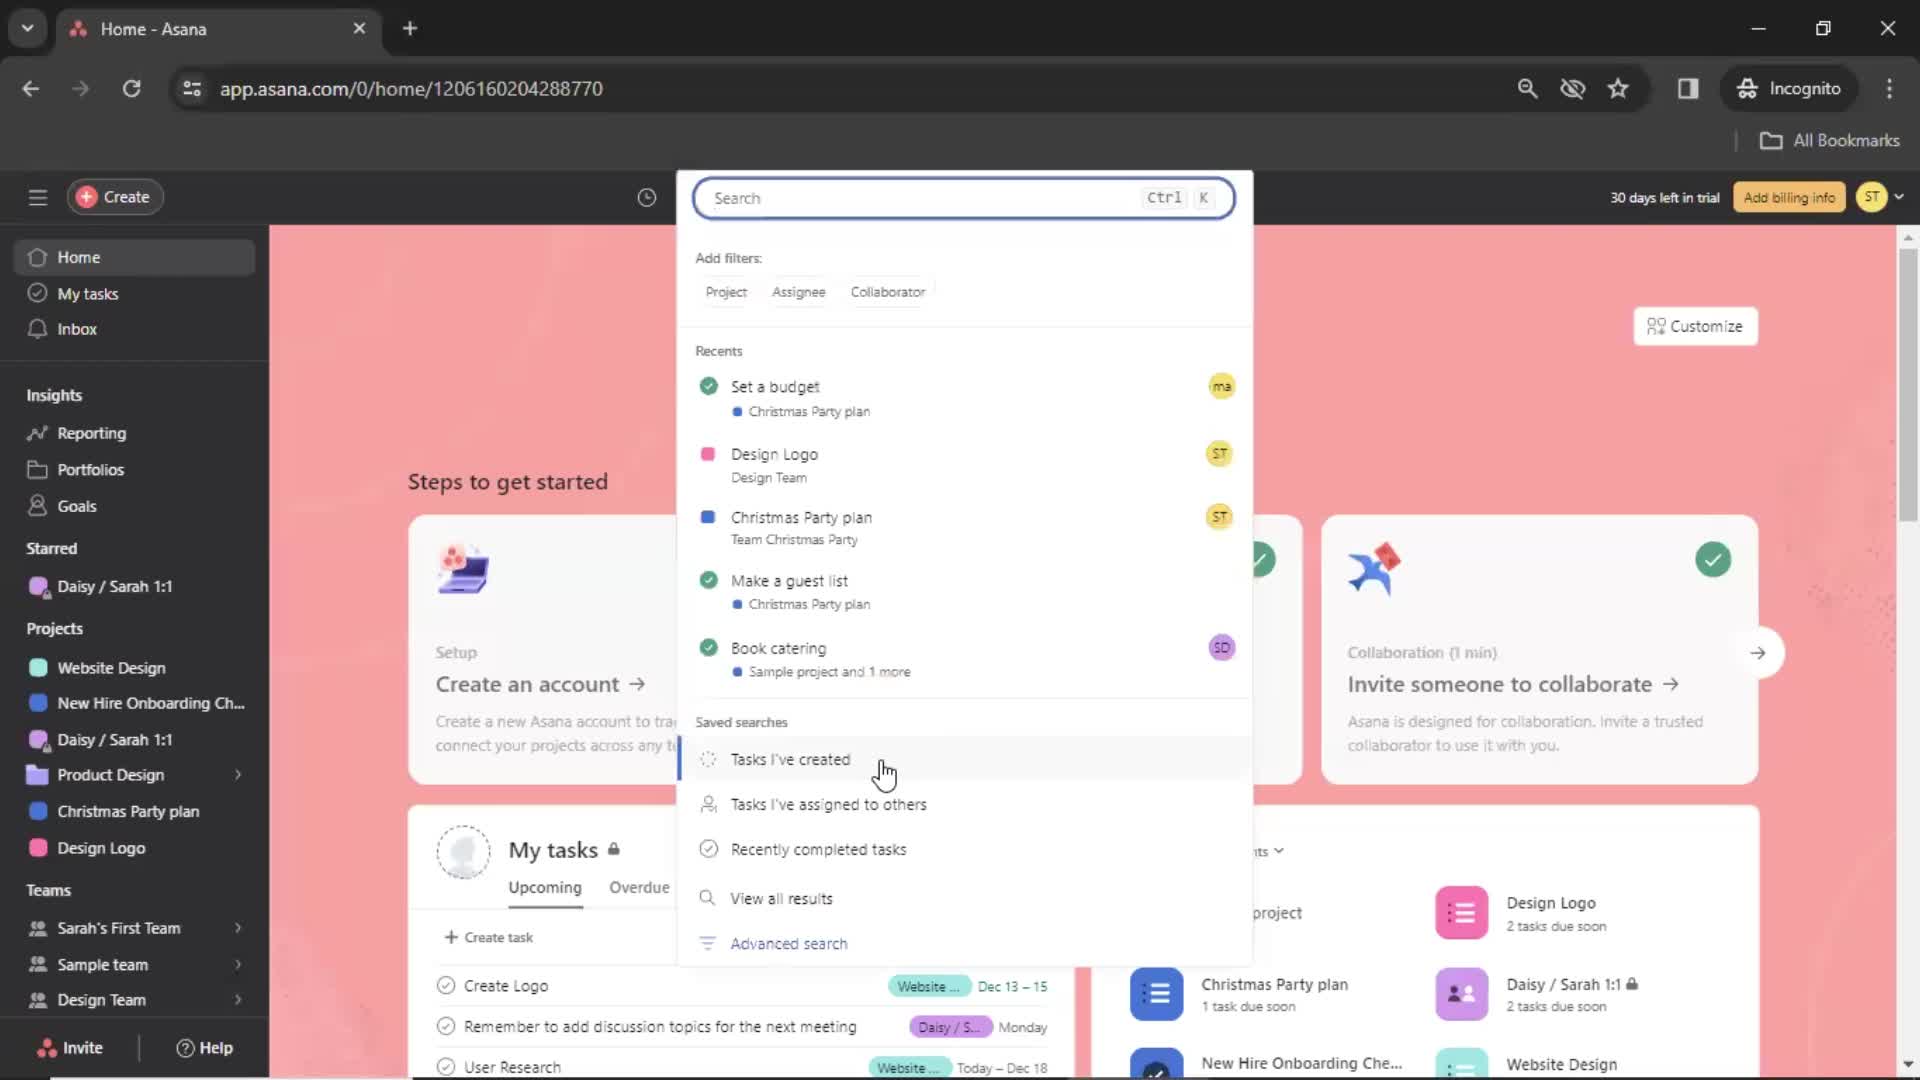The height and width of the screenshot is (1080, 1920).
Task: Toggle the sidebar hamburger menu
Action: point(38,197)
